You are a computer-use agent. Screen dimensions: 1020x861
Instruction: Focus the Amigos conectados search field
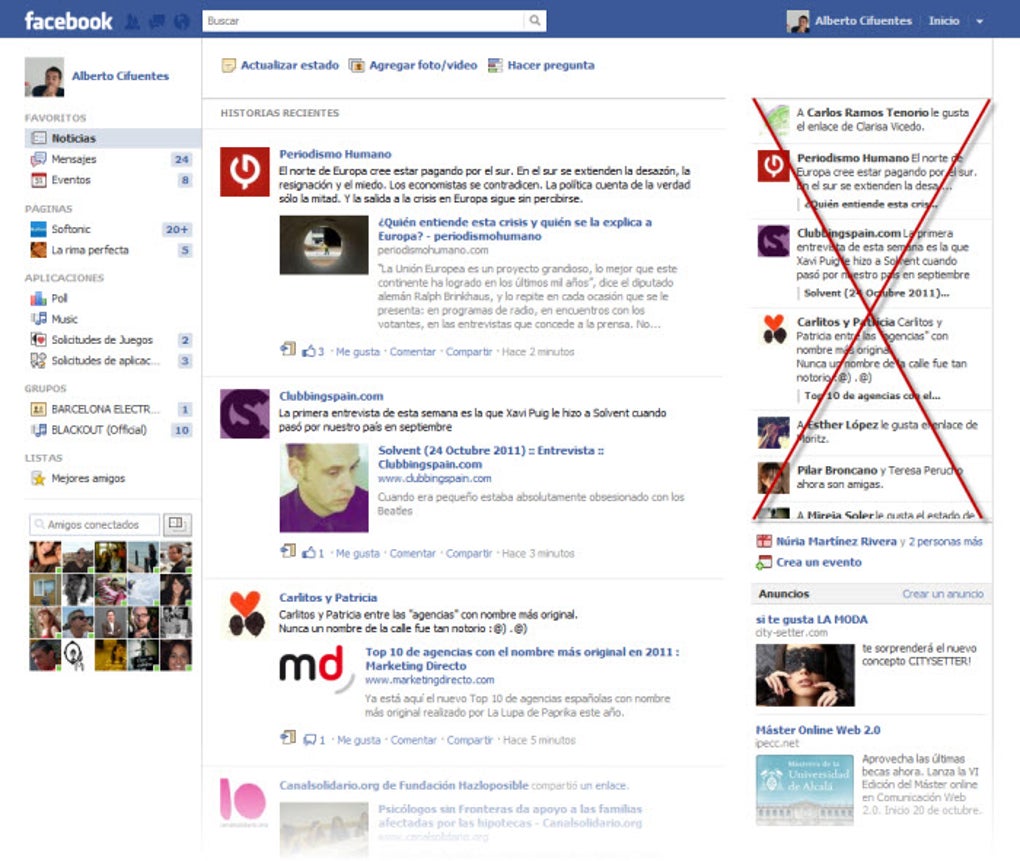click(94, 525)
